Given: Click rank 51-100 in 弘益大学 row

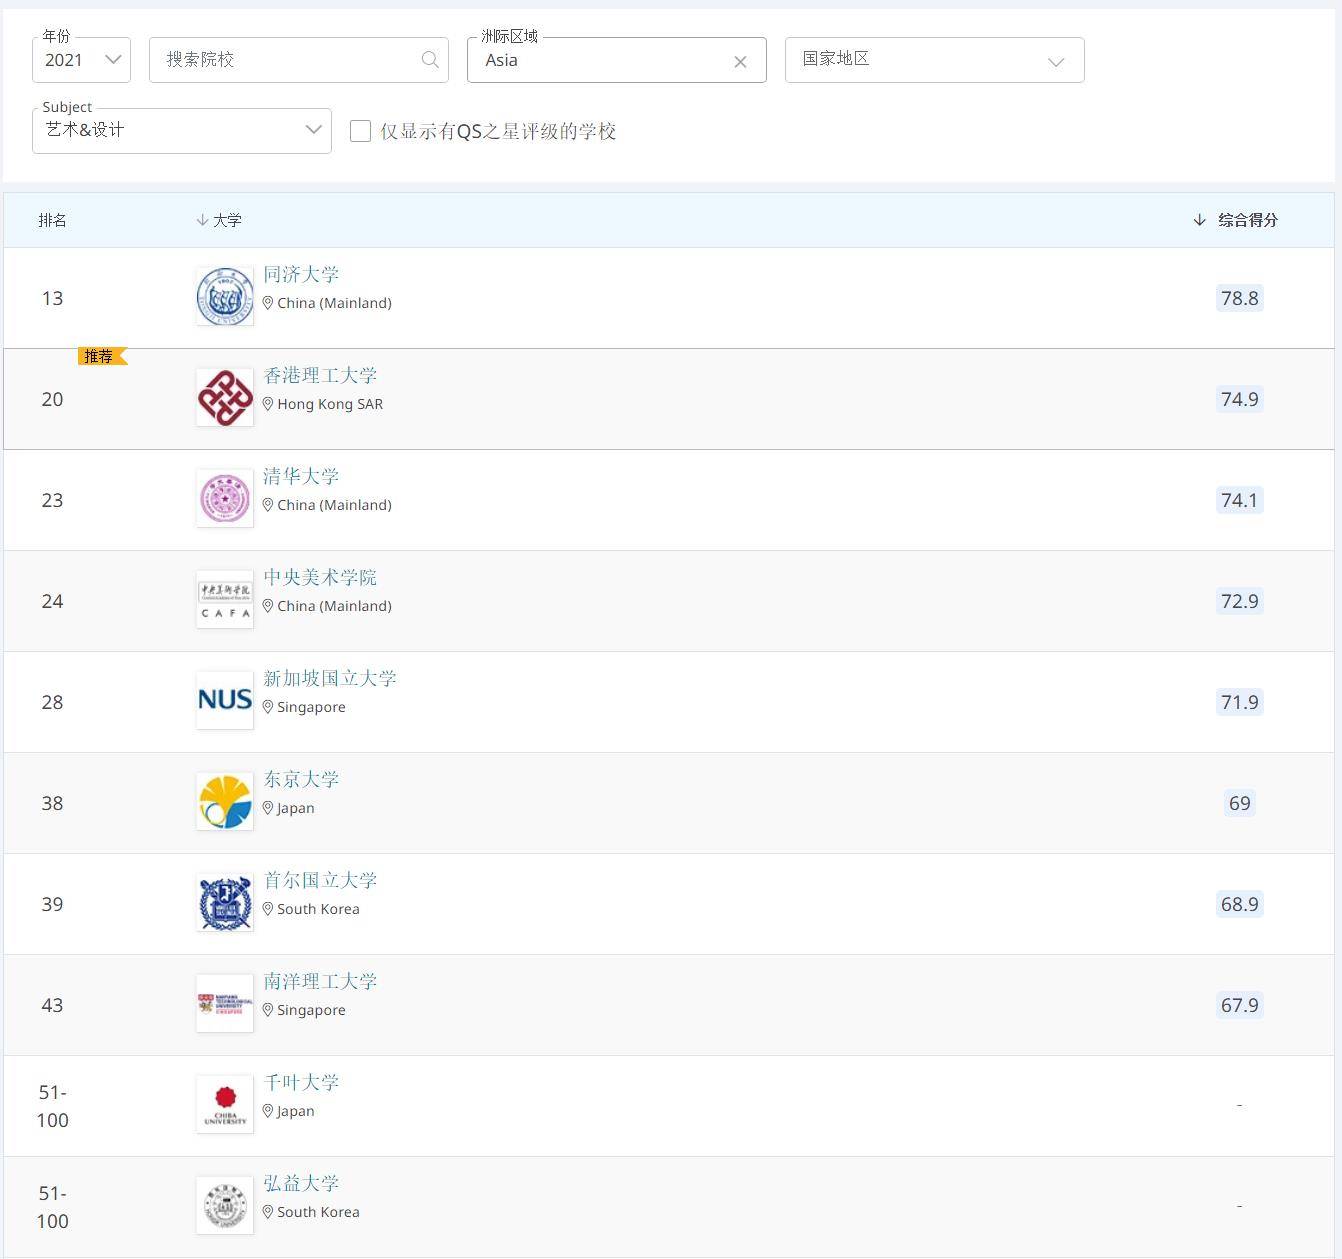Looking at the screenshot, I should (x=52, y=1207).
